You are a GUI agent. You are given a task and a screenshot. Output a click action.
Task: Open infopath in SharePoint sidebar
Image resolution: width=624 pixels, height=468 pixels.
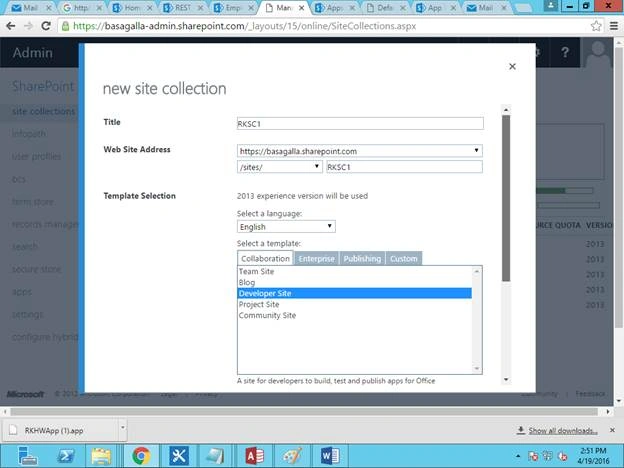coord(29,134)
